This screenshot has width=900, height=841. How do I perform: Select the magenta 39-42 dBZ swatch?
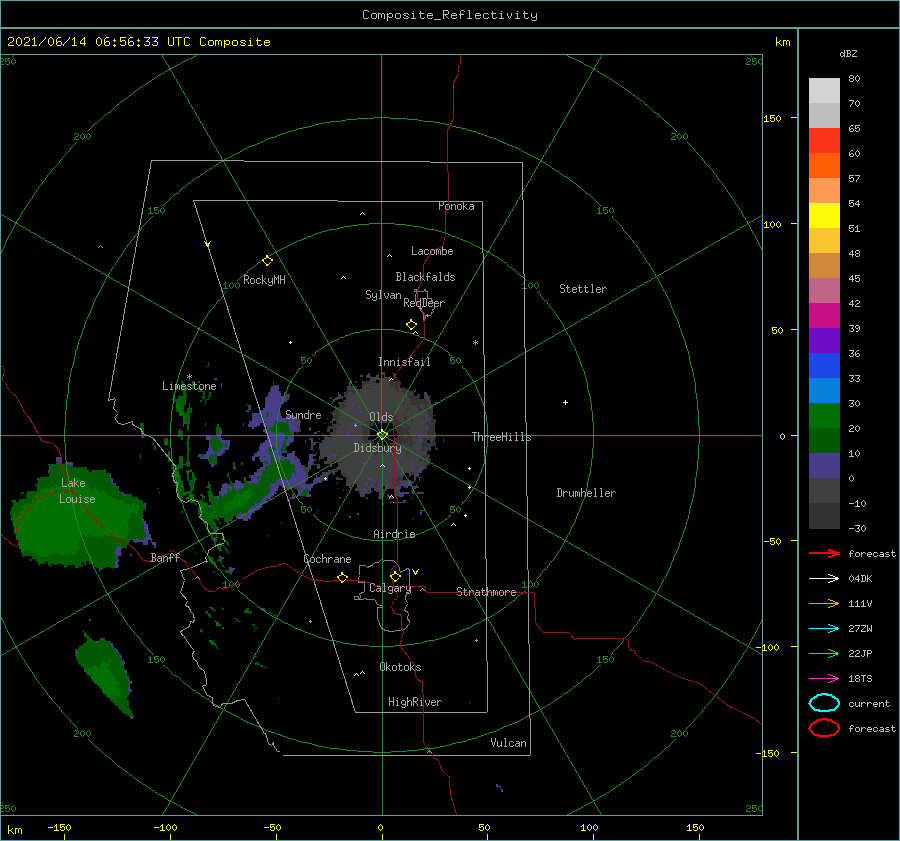[824, 316]
